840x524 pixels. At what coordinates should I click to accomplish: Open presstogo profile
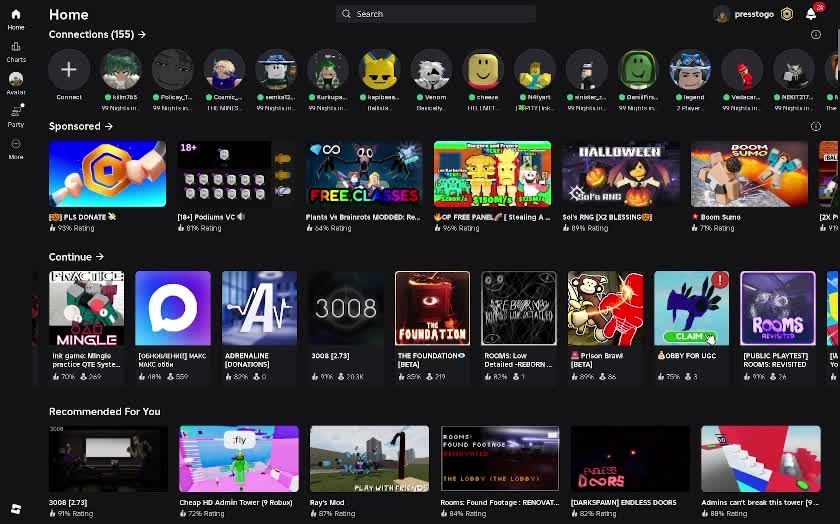click(744, 14)
